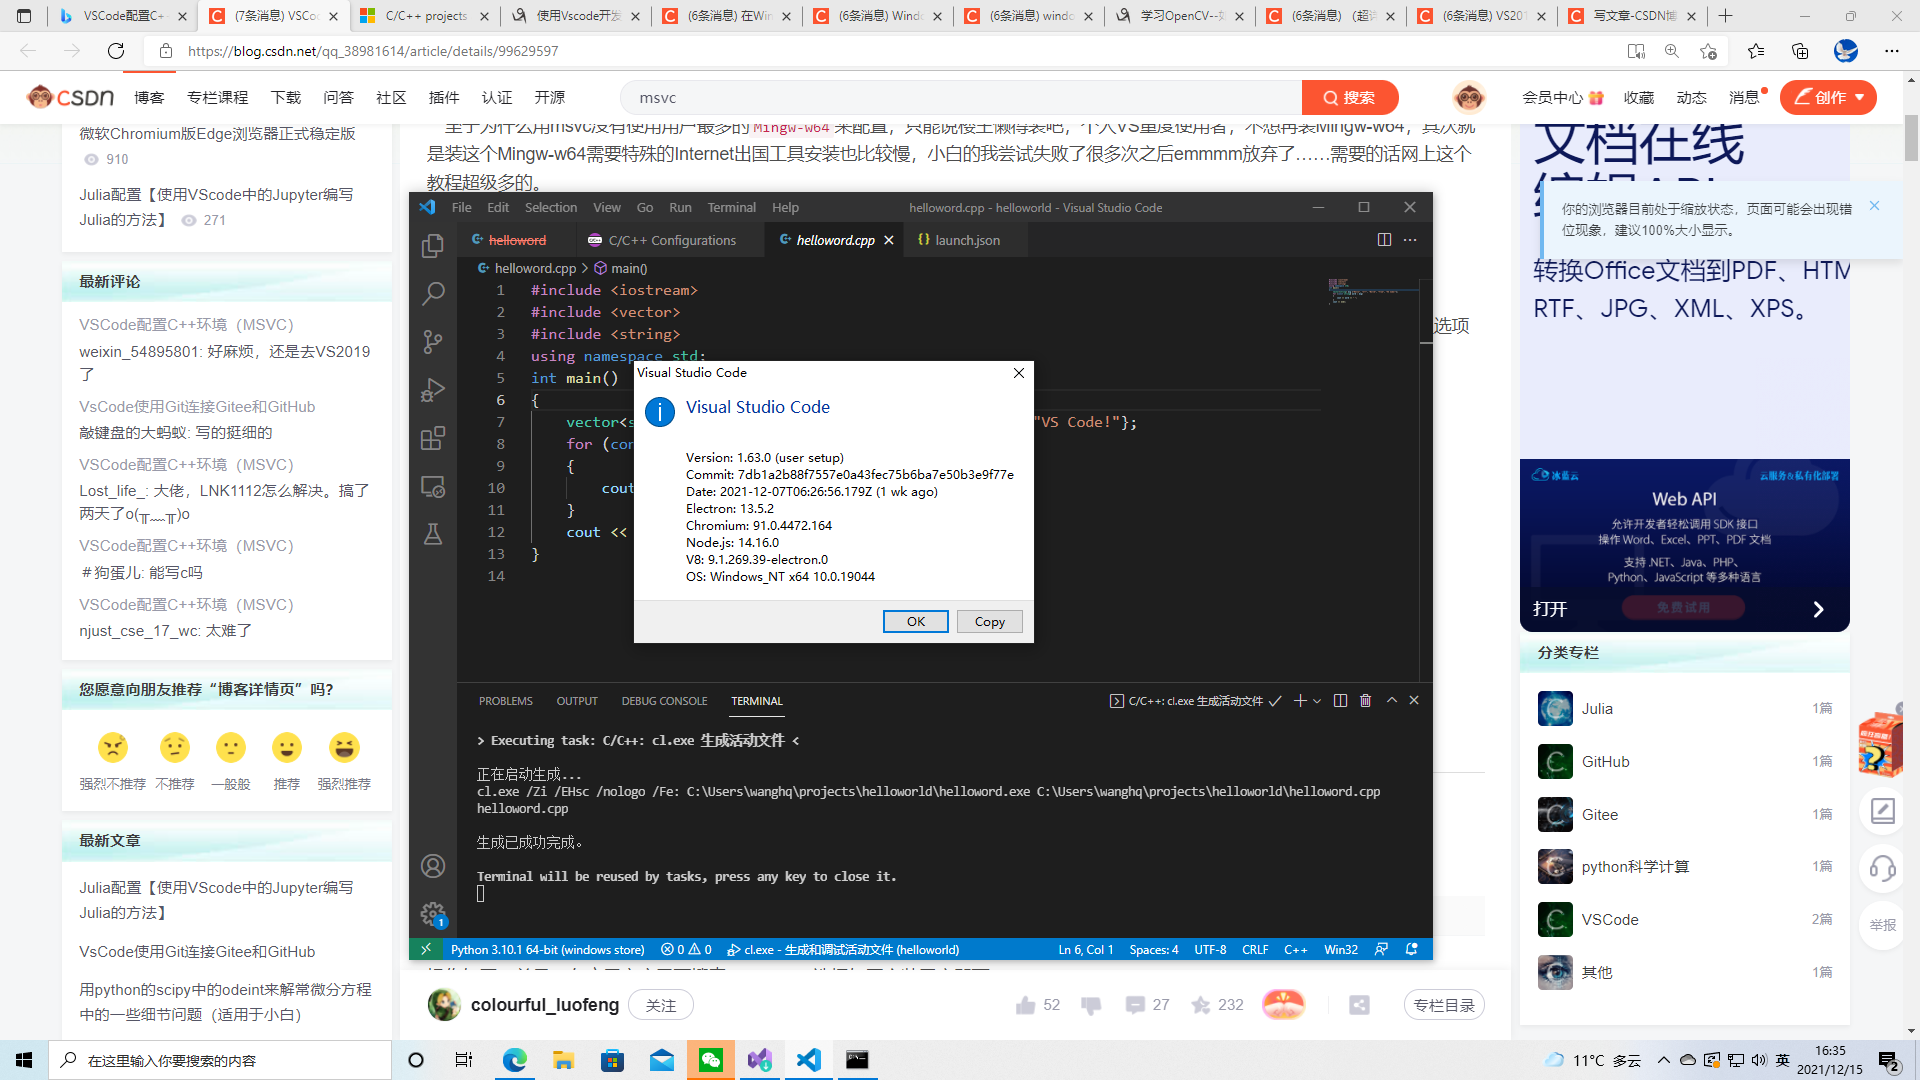Image resolution: width=1920 pixels, height=1080 pixels.
Task: Open File Explorer from the Windows taskbar
Action: pos(564,1060)
